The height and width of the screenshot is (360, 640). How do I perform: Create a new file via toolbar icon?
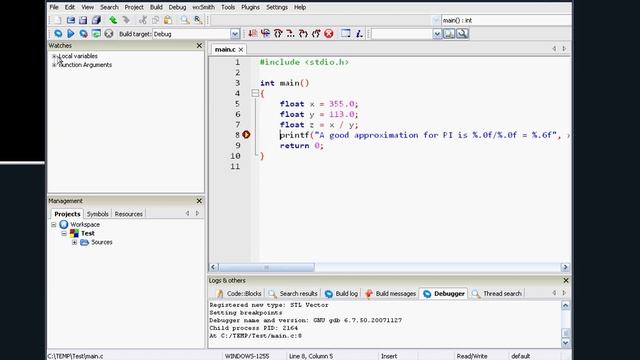[x=58, y=20]
